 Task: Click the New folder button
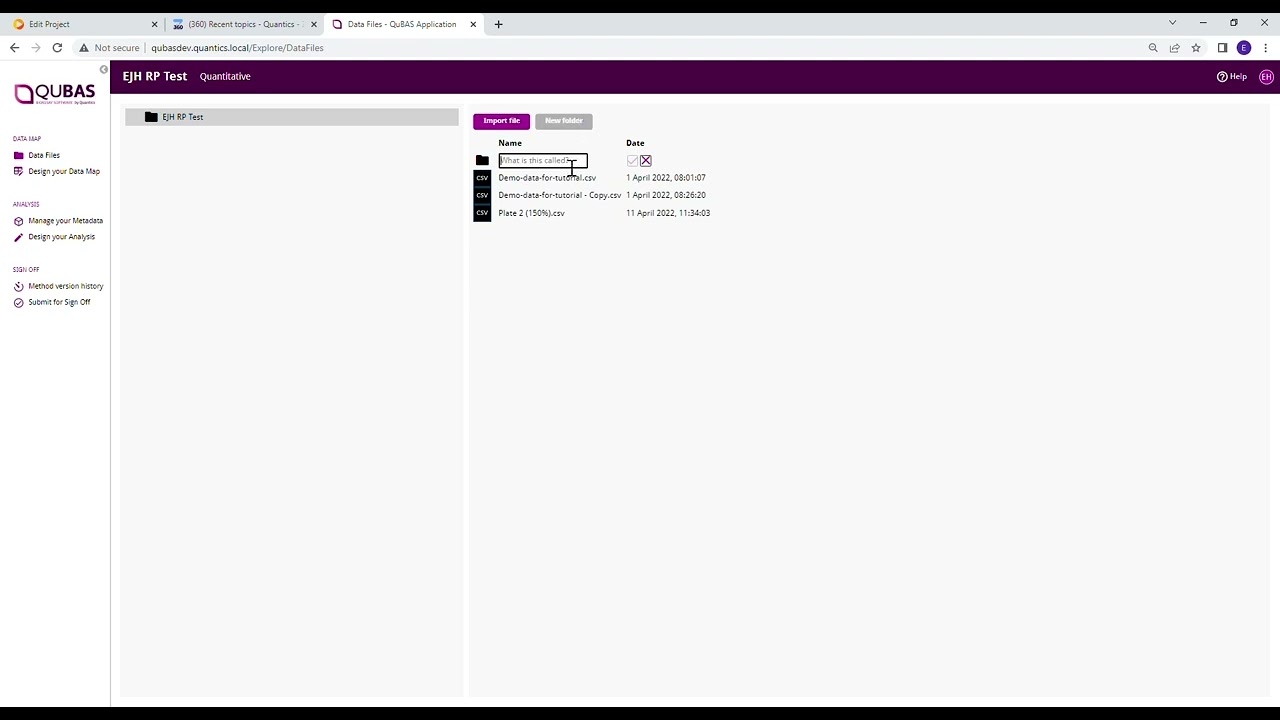564,121
